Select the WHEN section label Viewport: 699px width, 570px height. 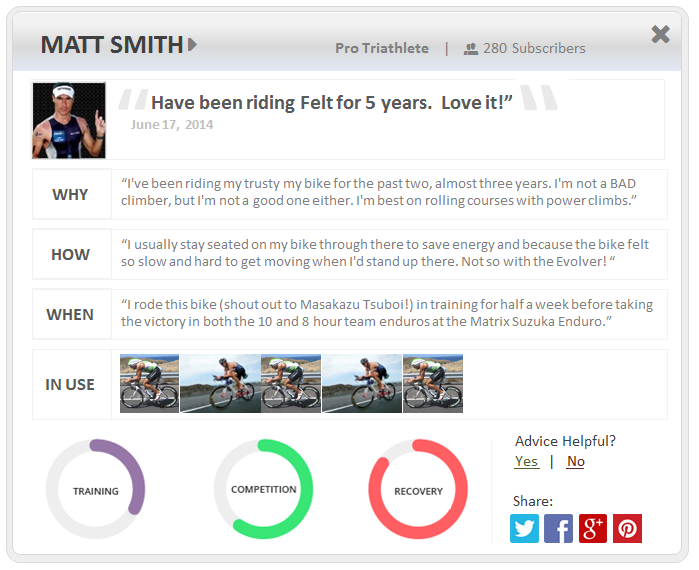pyautogui.click(x=70, y=314)
